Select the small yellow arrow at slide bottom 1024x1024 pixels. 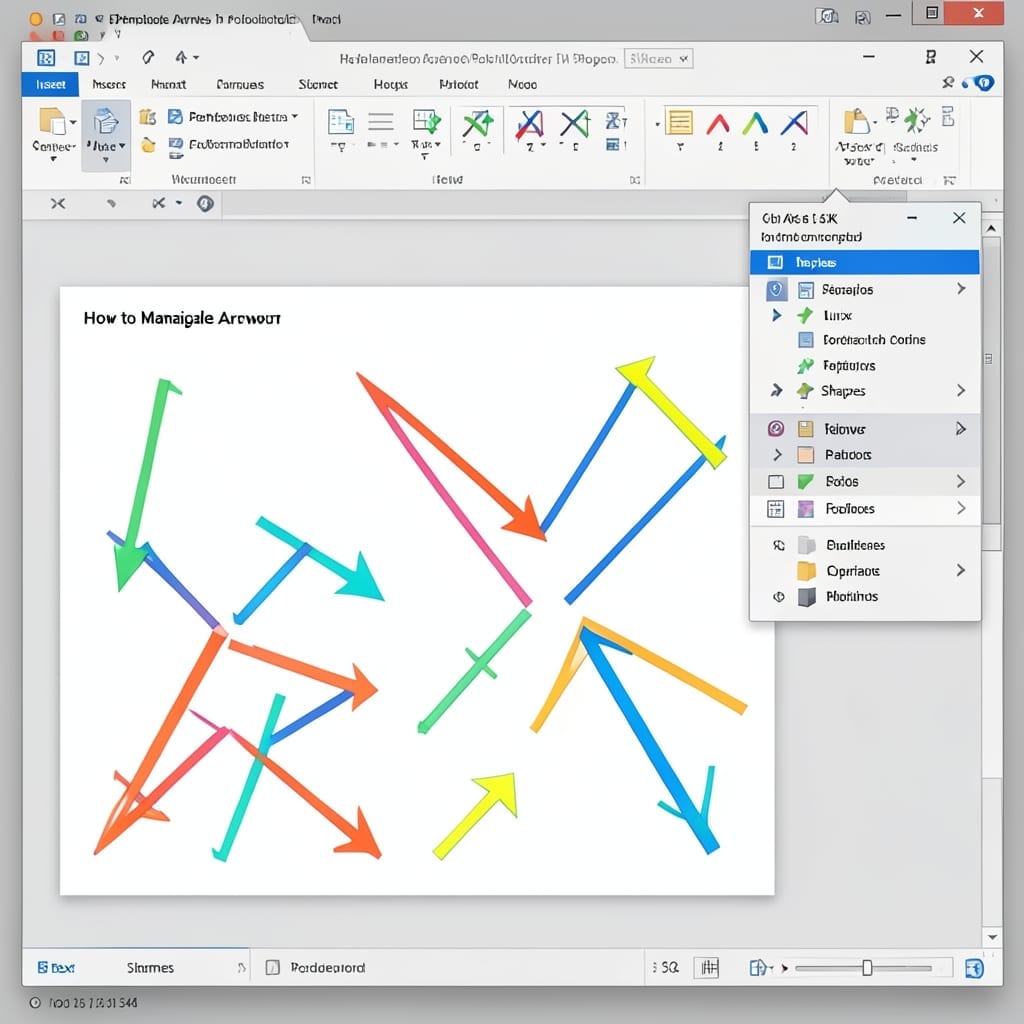475,816
